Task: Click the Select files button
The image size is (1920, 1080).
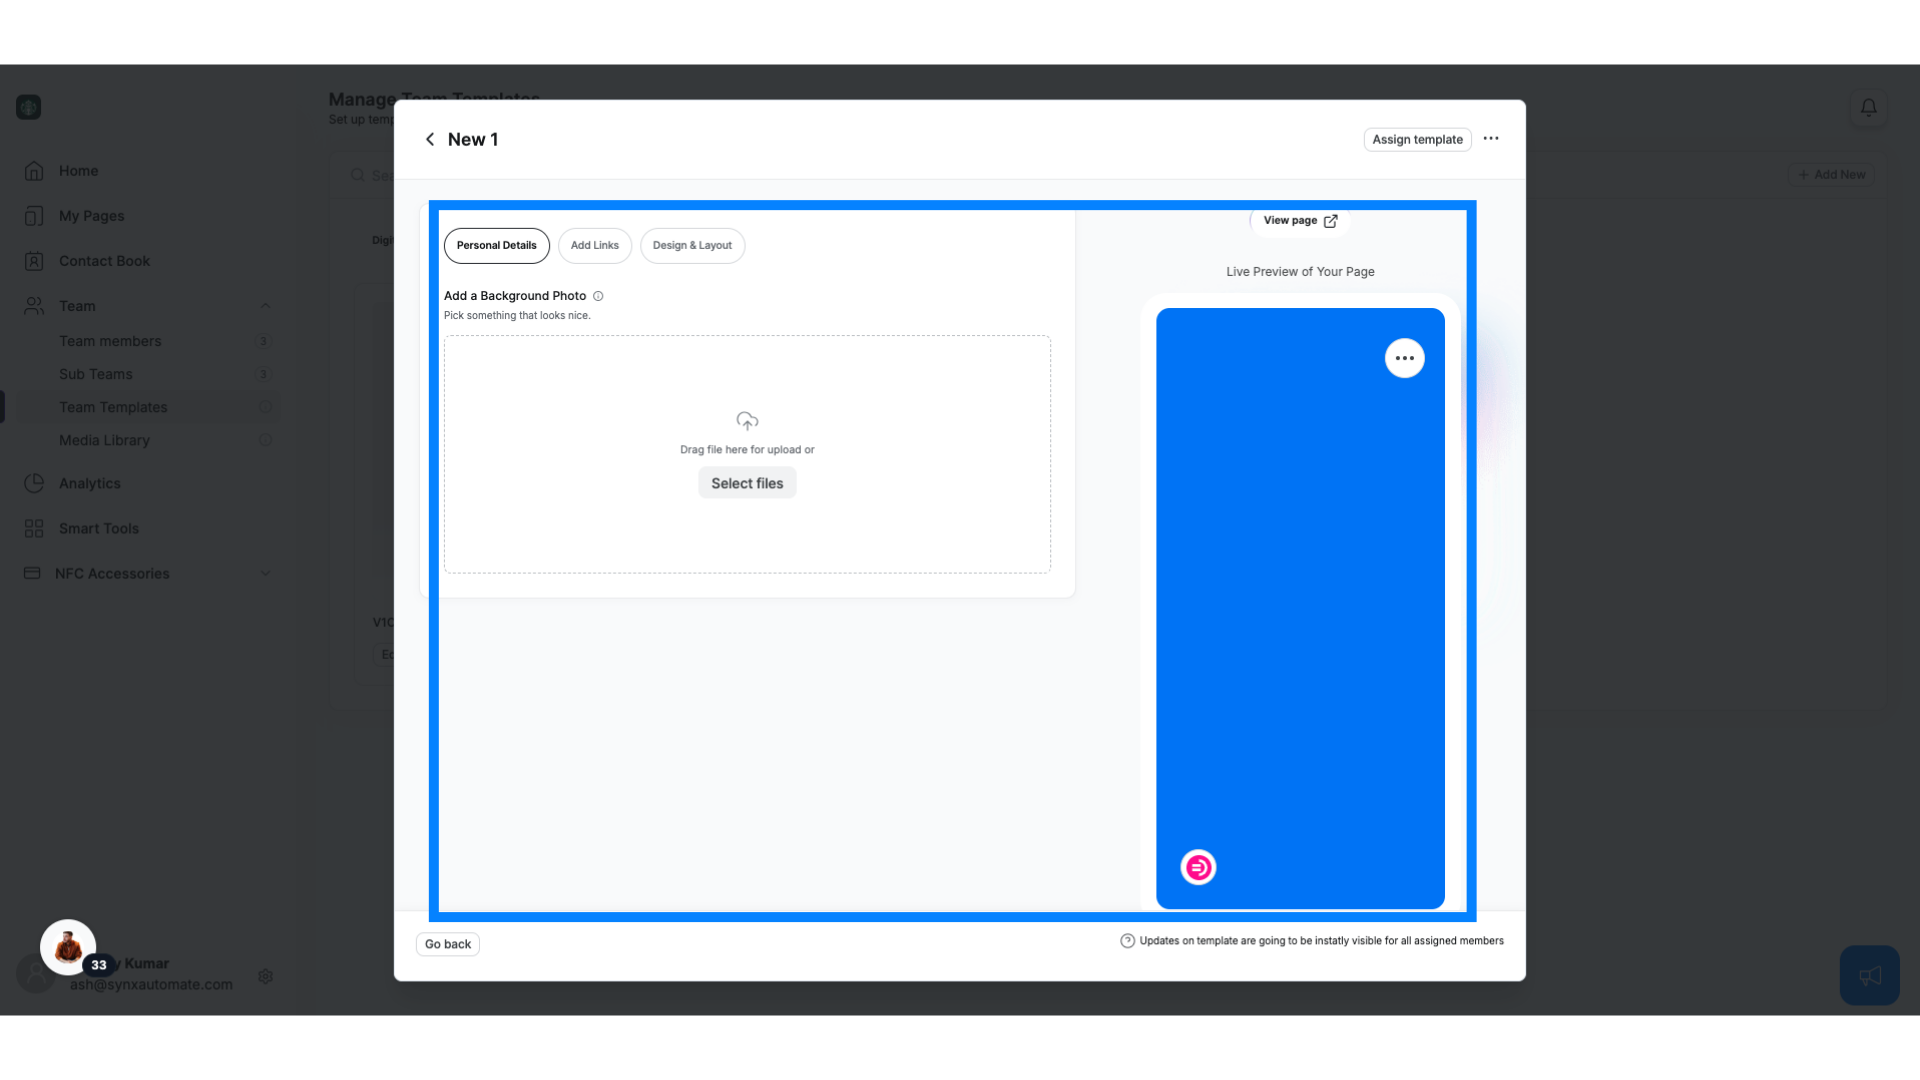Action: [x=746, y=483]
